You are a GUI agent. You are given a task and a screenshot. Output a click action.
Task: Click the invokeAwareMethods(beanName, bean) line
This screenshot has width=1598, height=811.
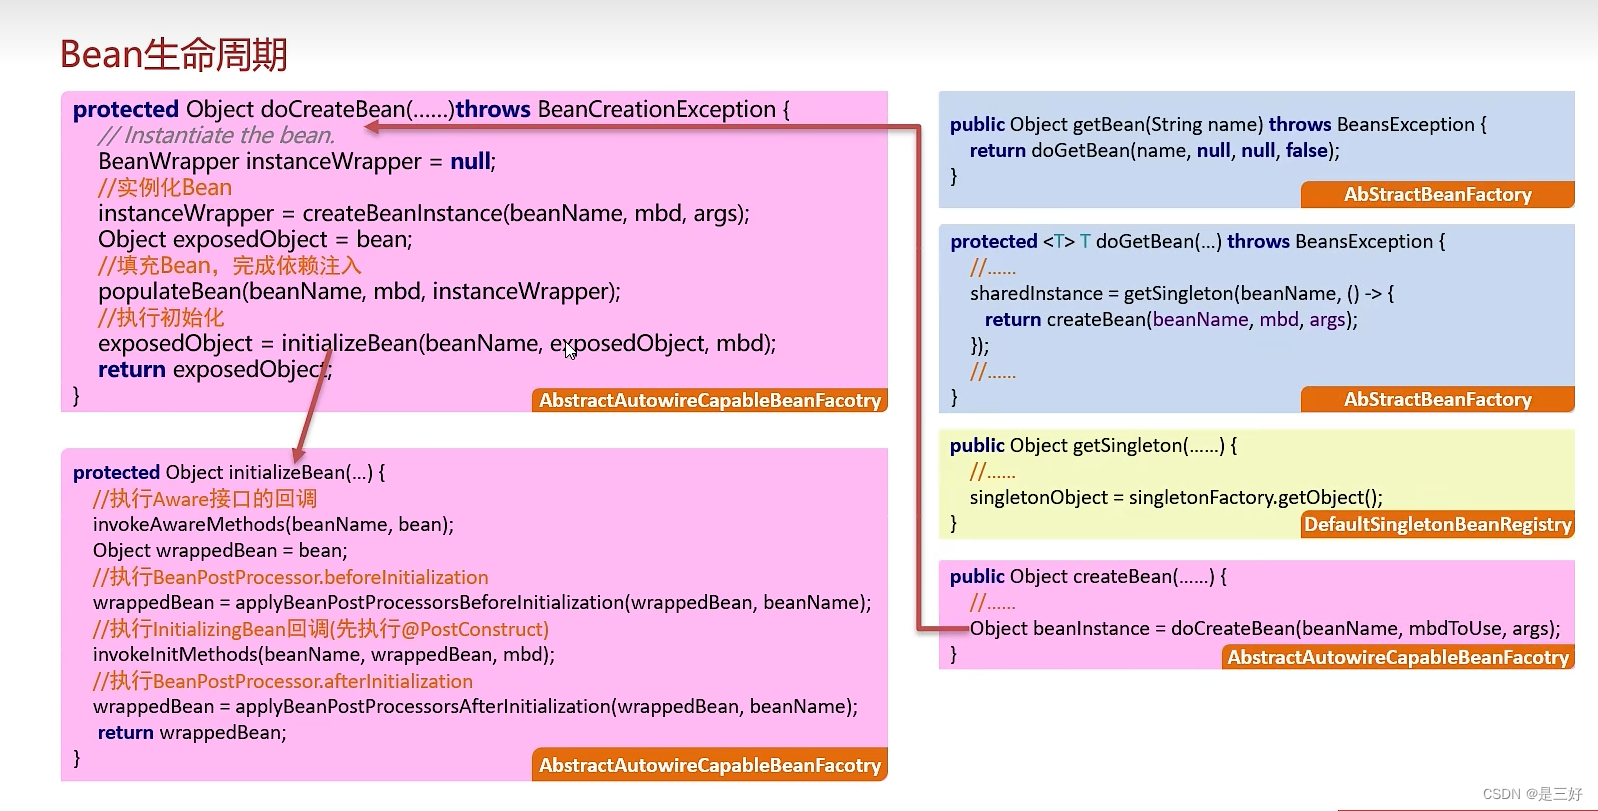point(273,524)
